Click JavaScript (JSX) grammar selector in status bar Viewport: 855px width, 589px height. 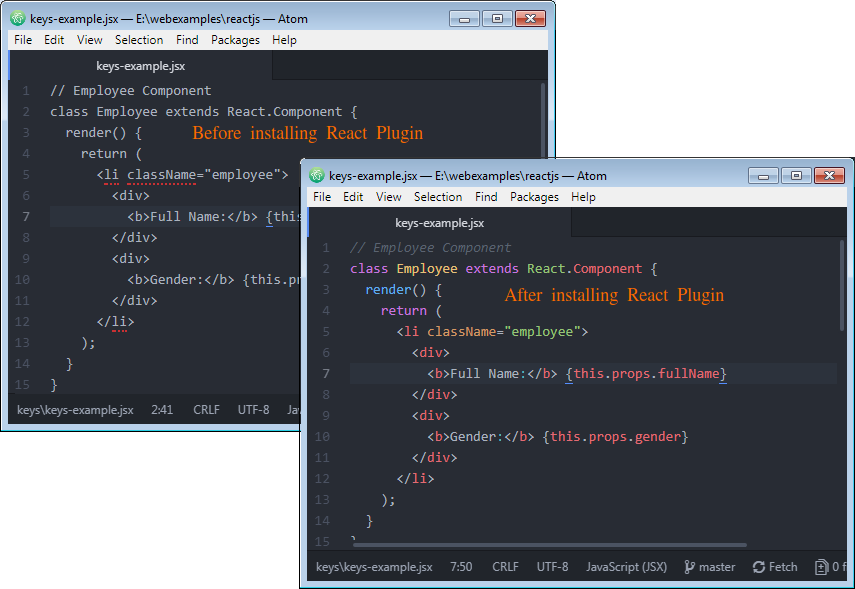coord(627,567)
